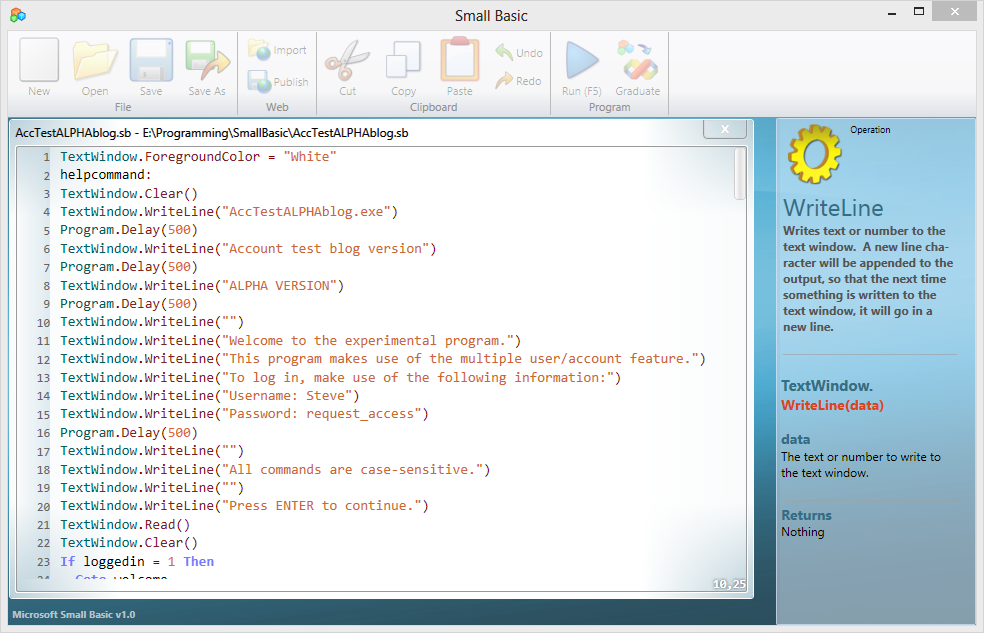984x633 pixels.
Task: Publish the program to the web
Action: pyautogui.click(x=277, y=82)
